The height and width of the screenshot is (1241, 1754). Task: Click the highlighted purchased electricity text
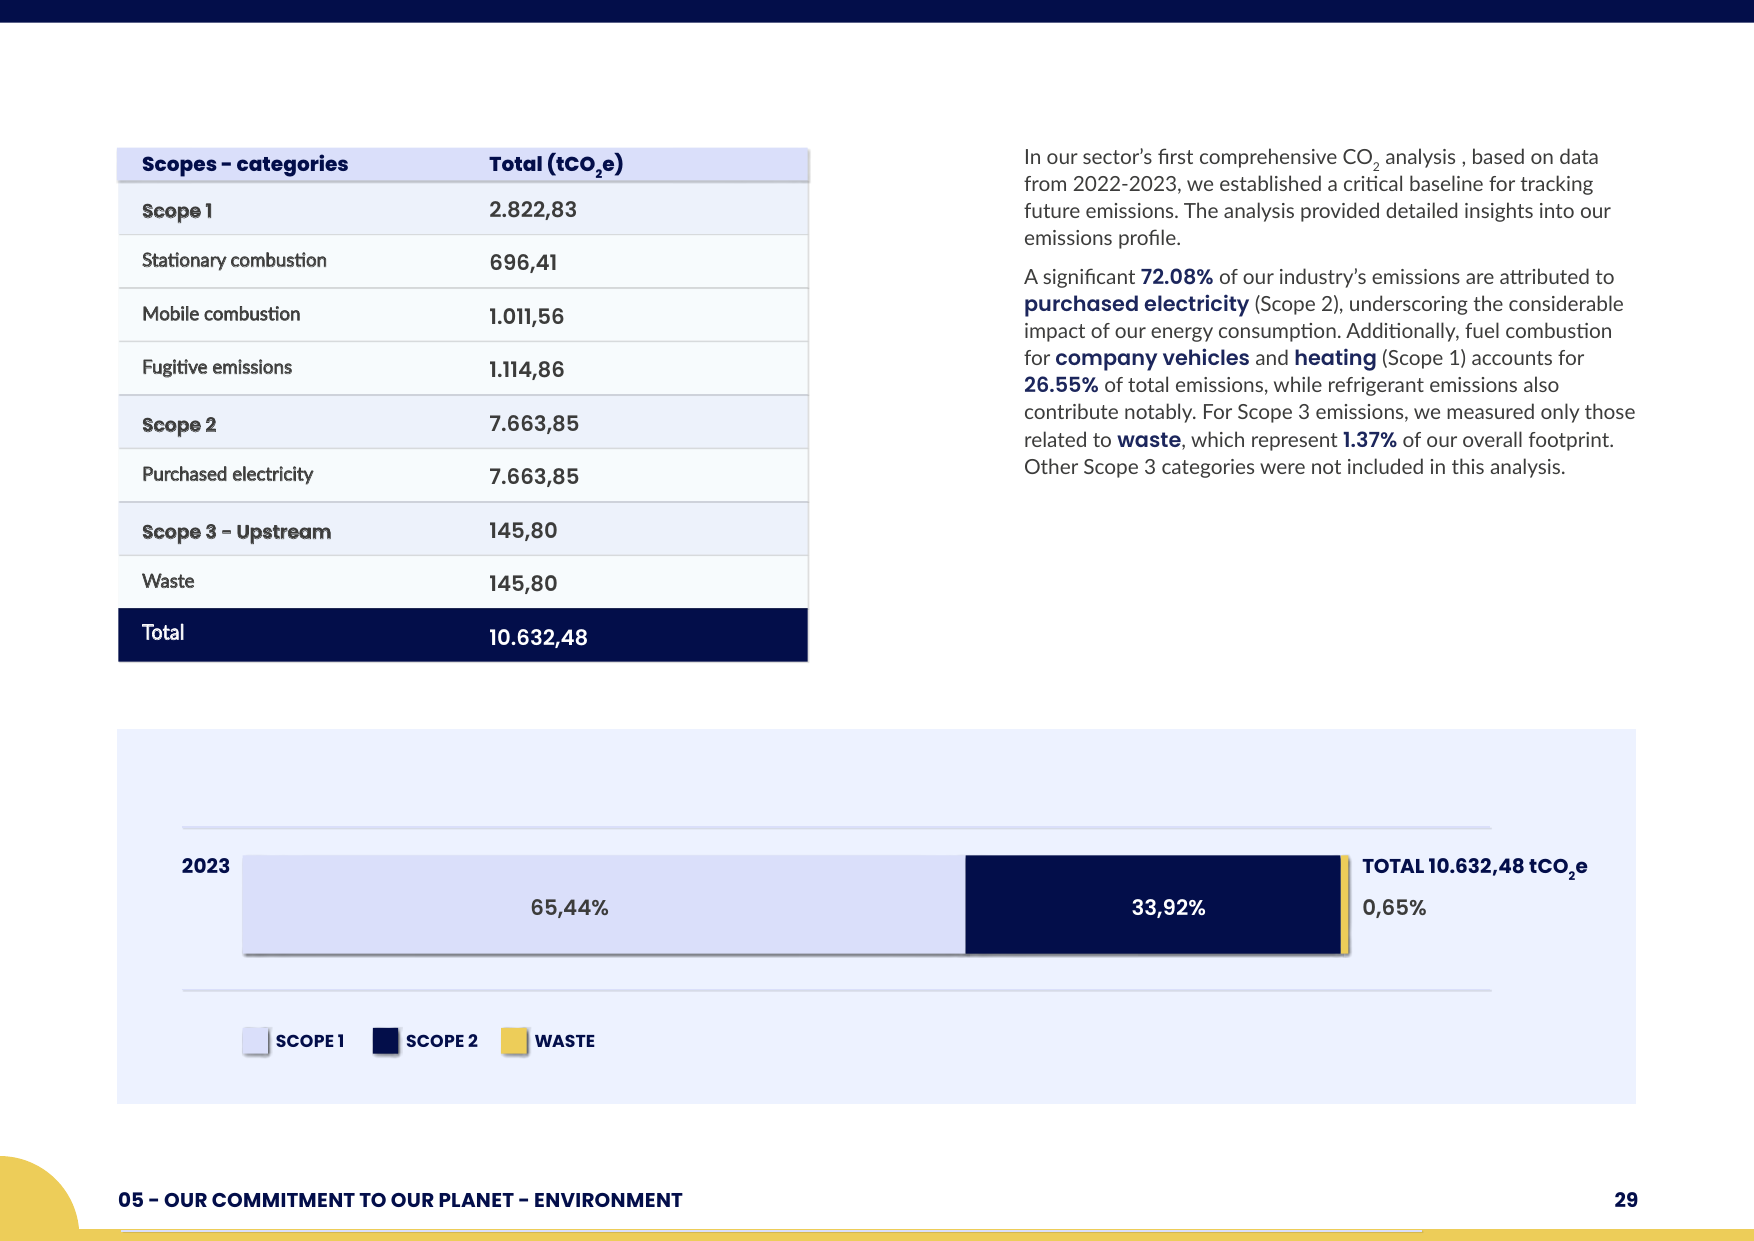[1136, 304]
